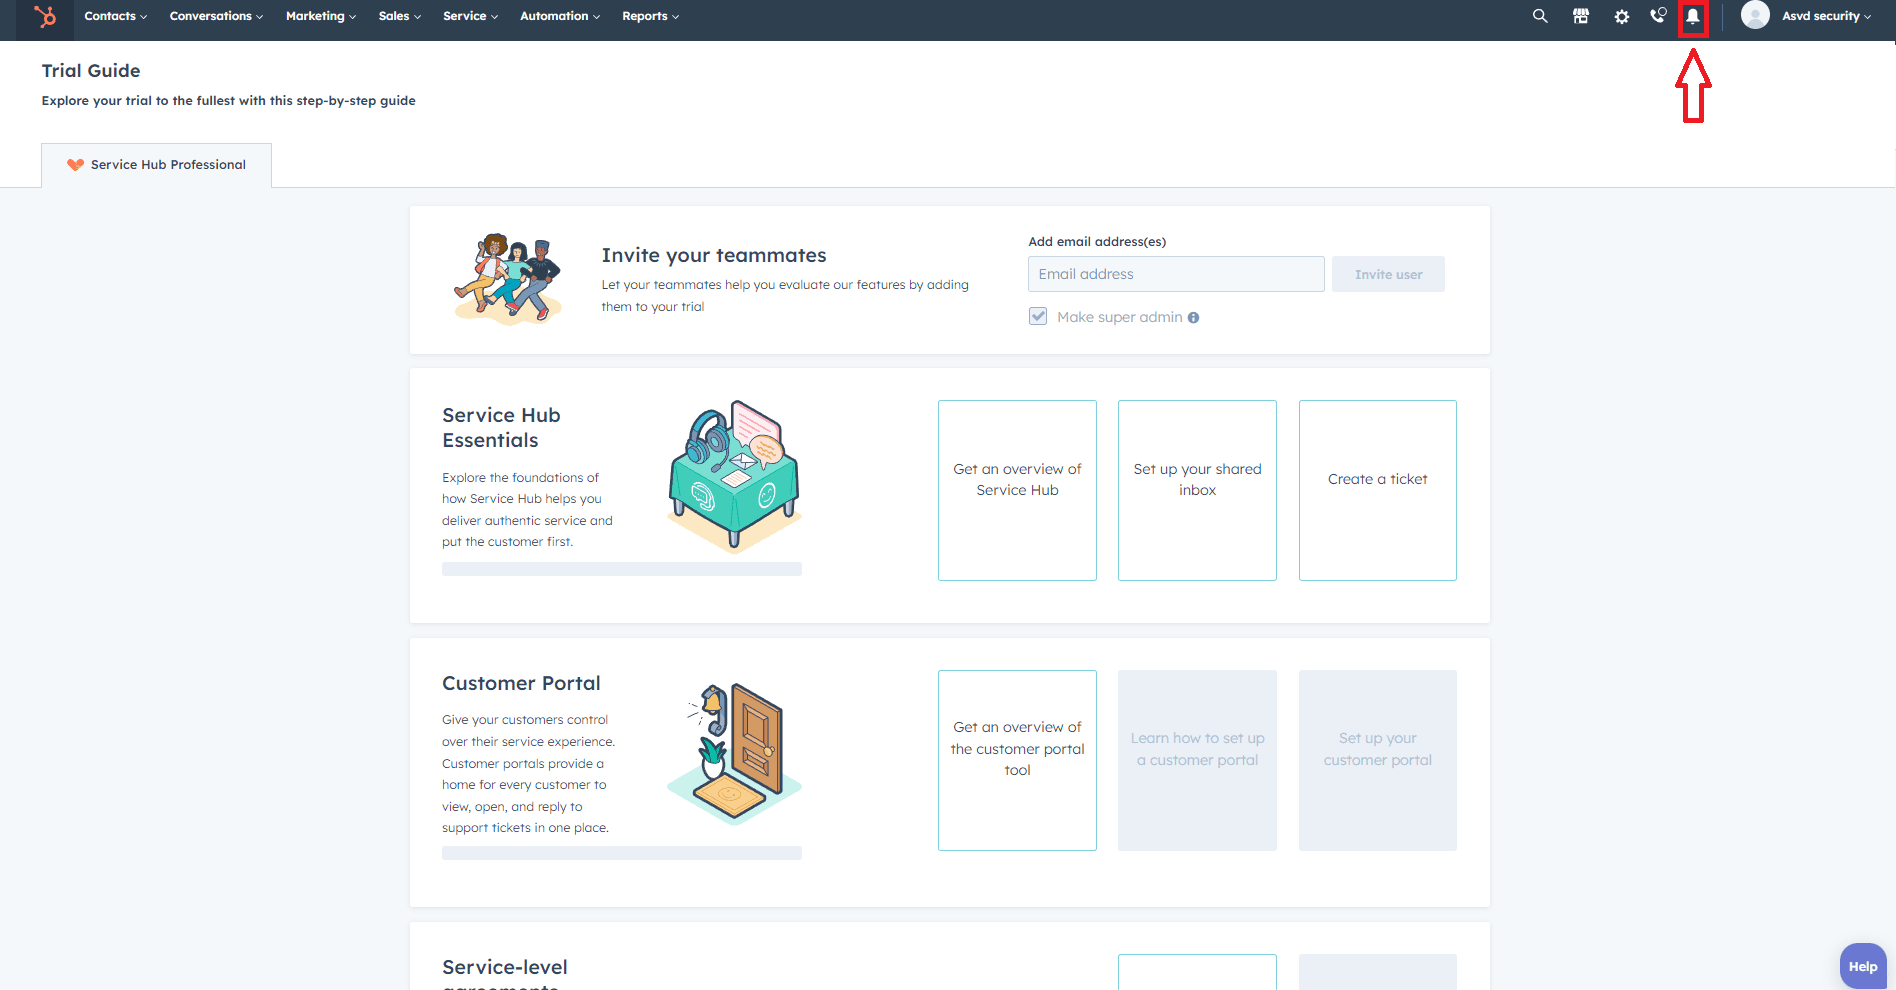Open the Create a ticket card

[1378, 490]
